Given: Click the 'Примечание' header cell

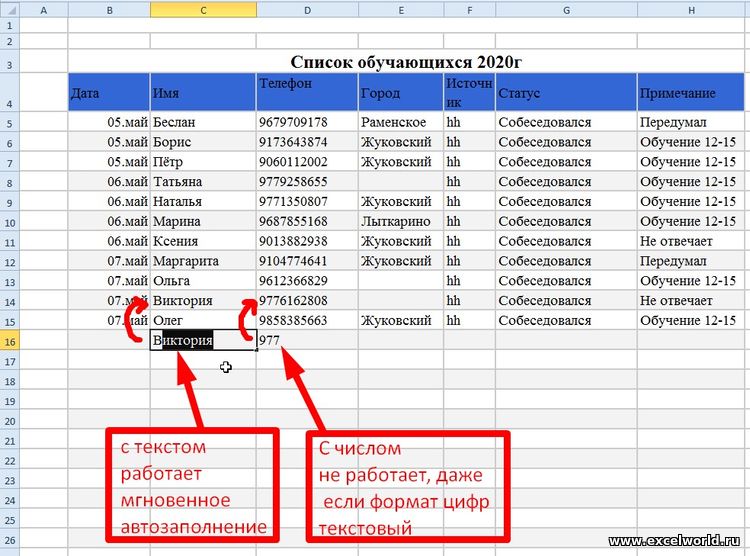Looking at the screenshot, I should click(x=691, y=93).
